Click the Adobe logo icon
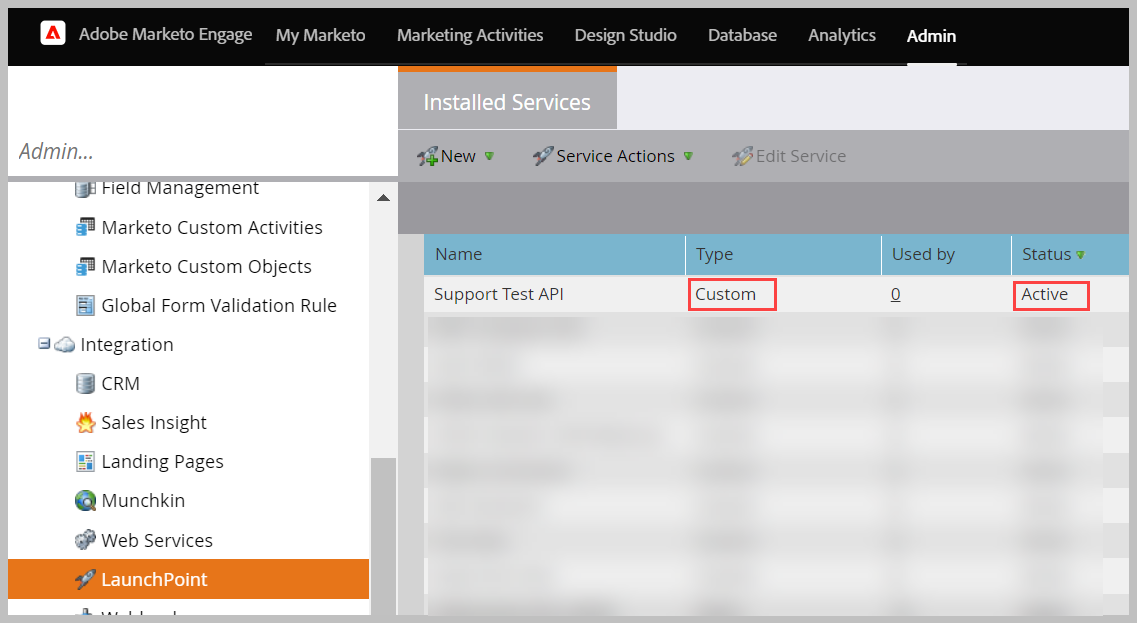Viewport: 1137px width, 623px height. point(53,33)
